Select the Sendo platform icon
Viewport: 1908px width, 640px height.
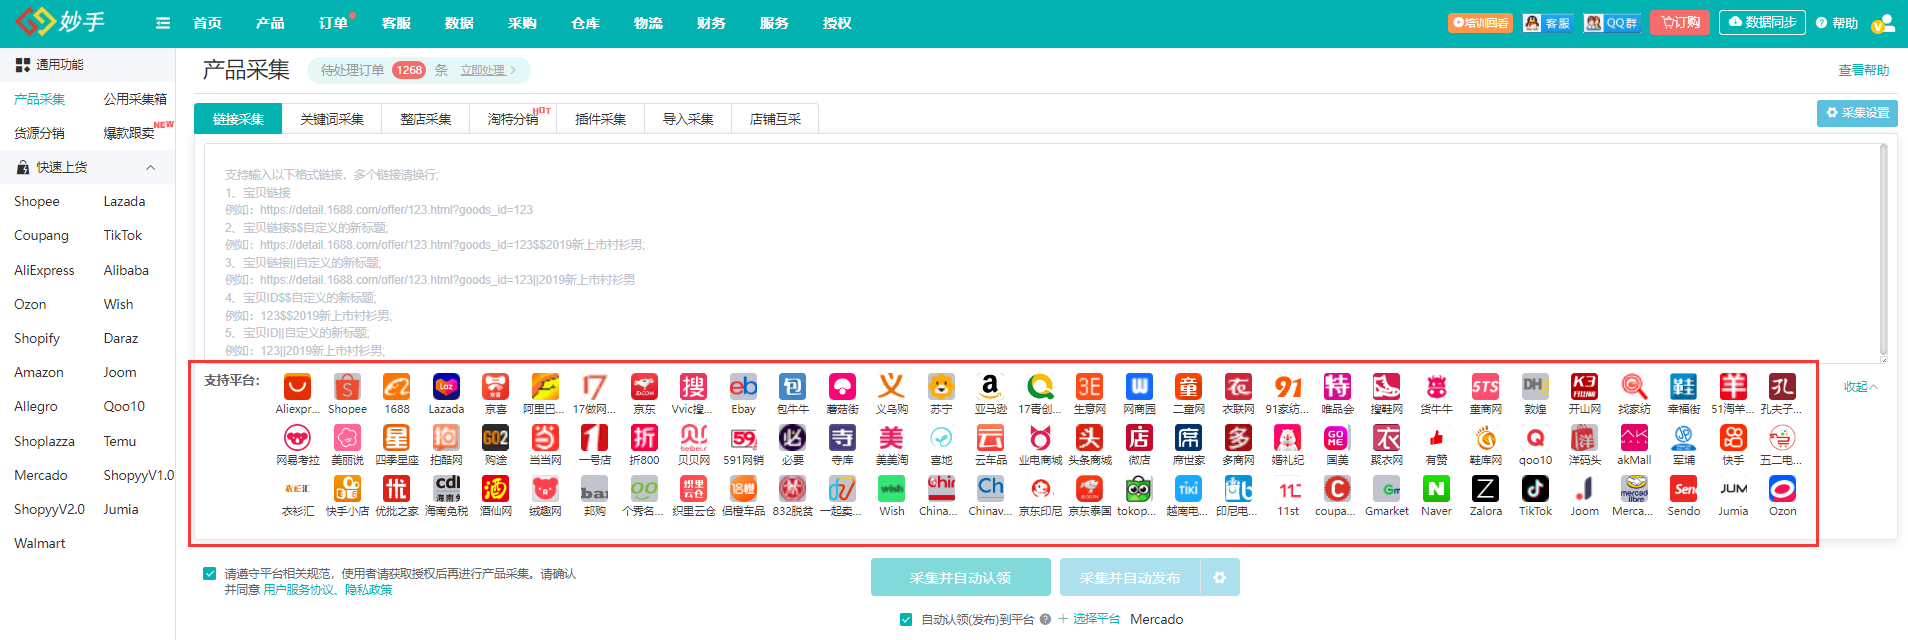pyautogui.click(x=1683, y=488)
